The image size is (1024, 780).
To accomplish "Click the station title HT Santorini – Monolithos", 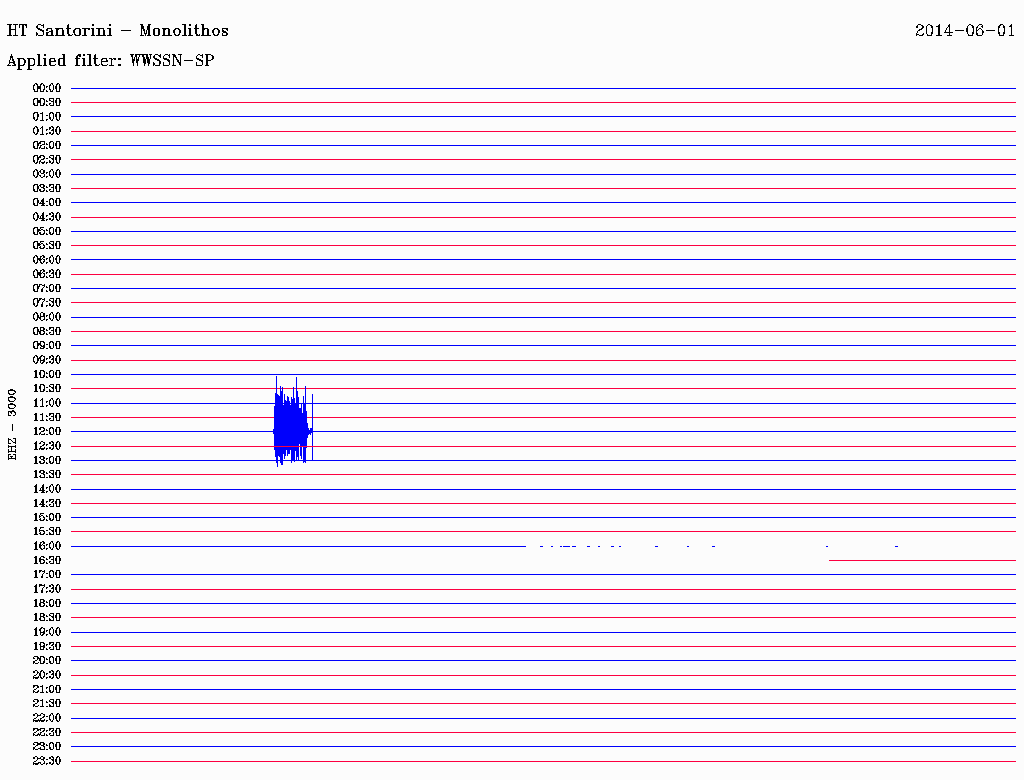I will click(x=118, y=31).
